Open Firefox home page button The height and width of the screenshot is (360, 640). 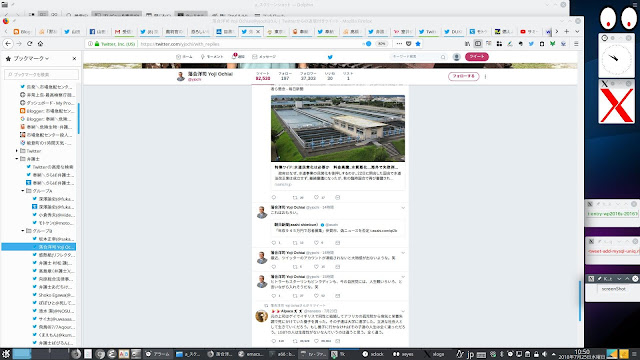click(x=40, y=44)
